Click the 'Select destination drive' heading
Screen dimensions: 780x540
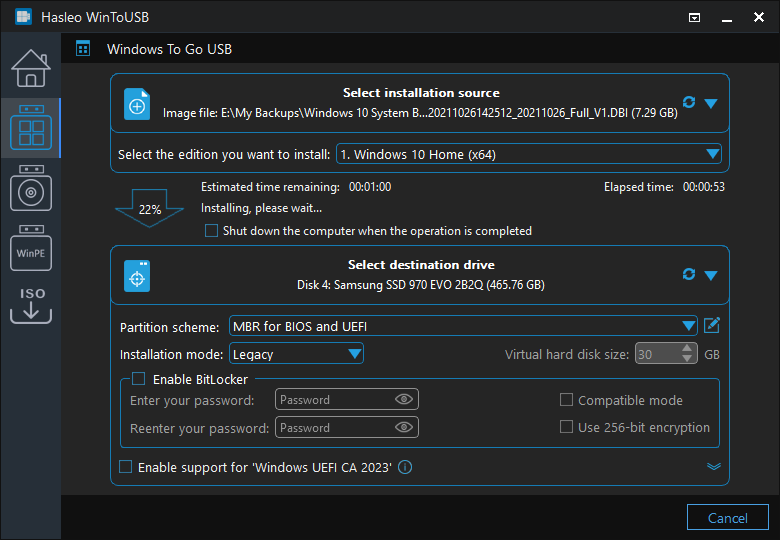pos(421,265)
